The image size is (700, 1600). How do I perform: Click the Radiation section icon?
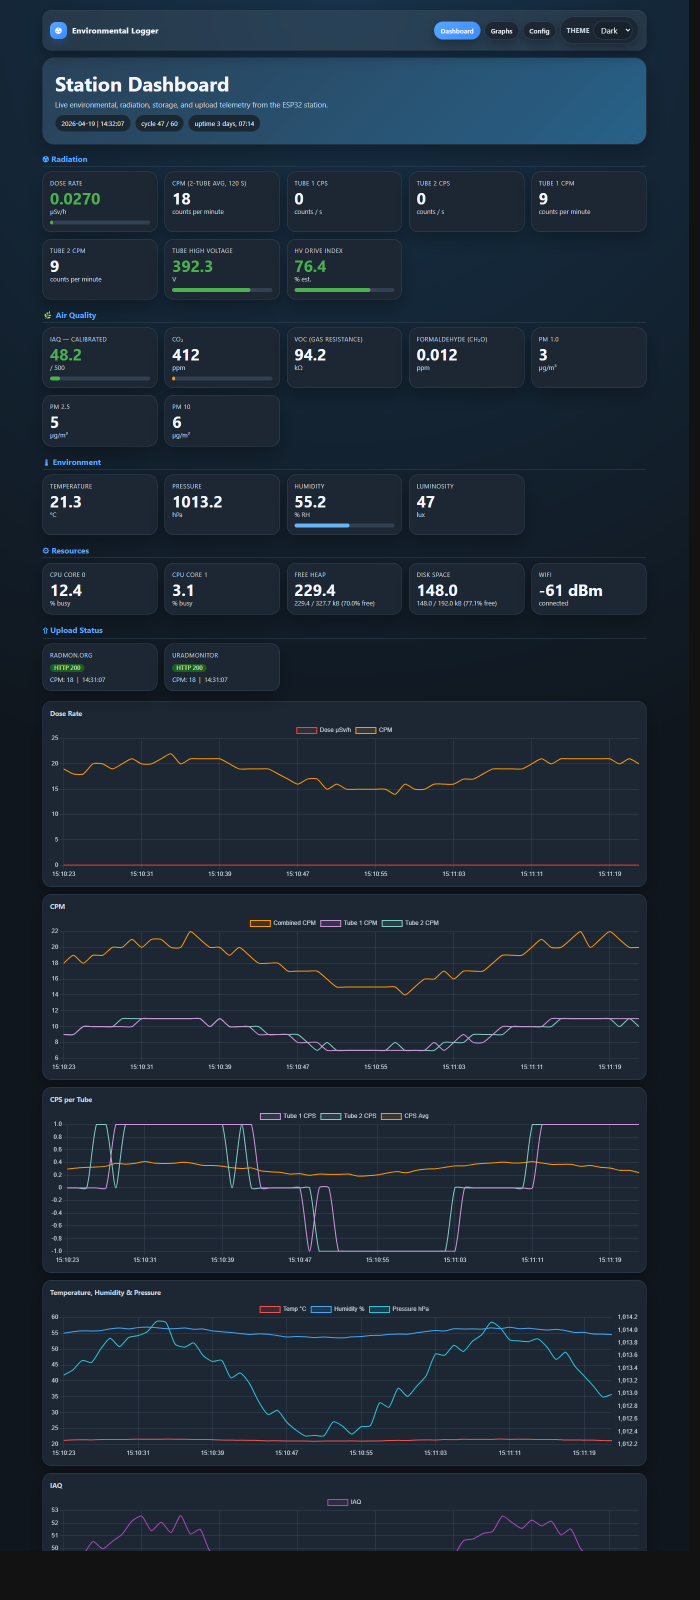45,159
